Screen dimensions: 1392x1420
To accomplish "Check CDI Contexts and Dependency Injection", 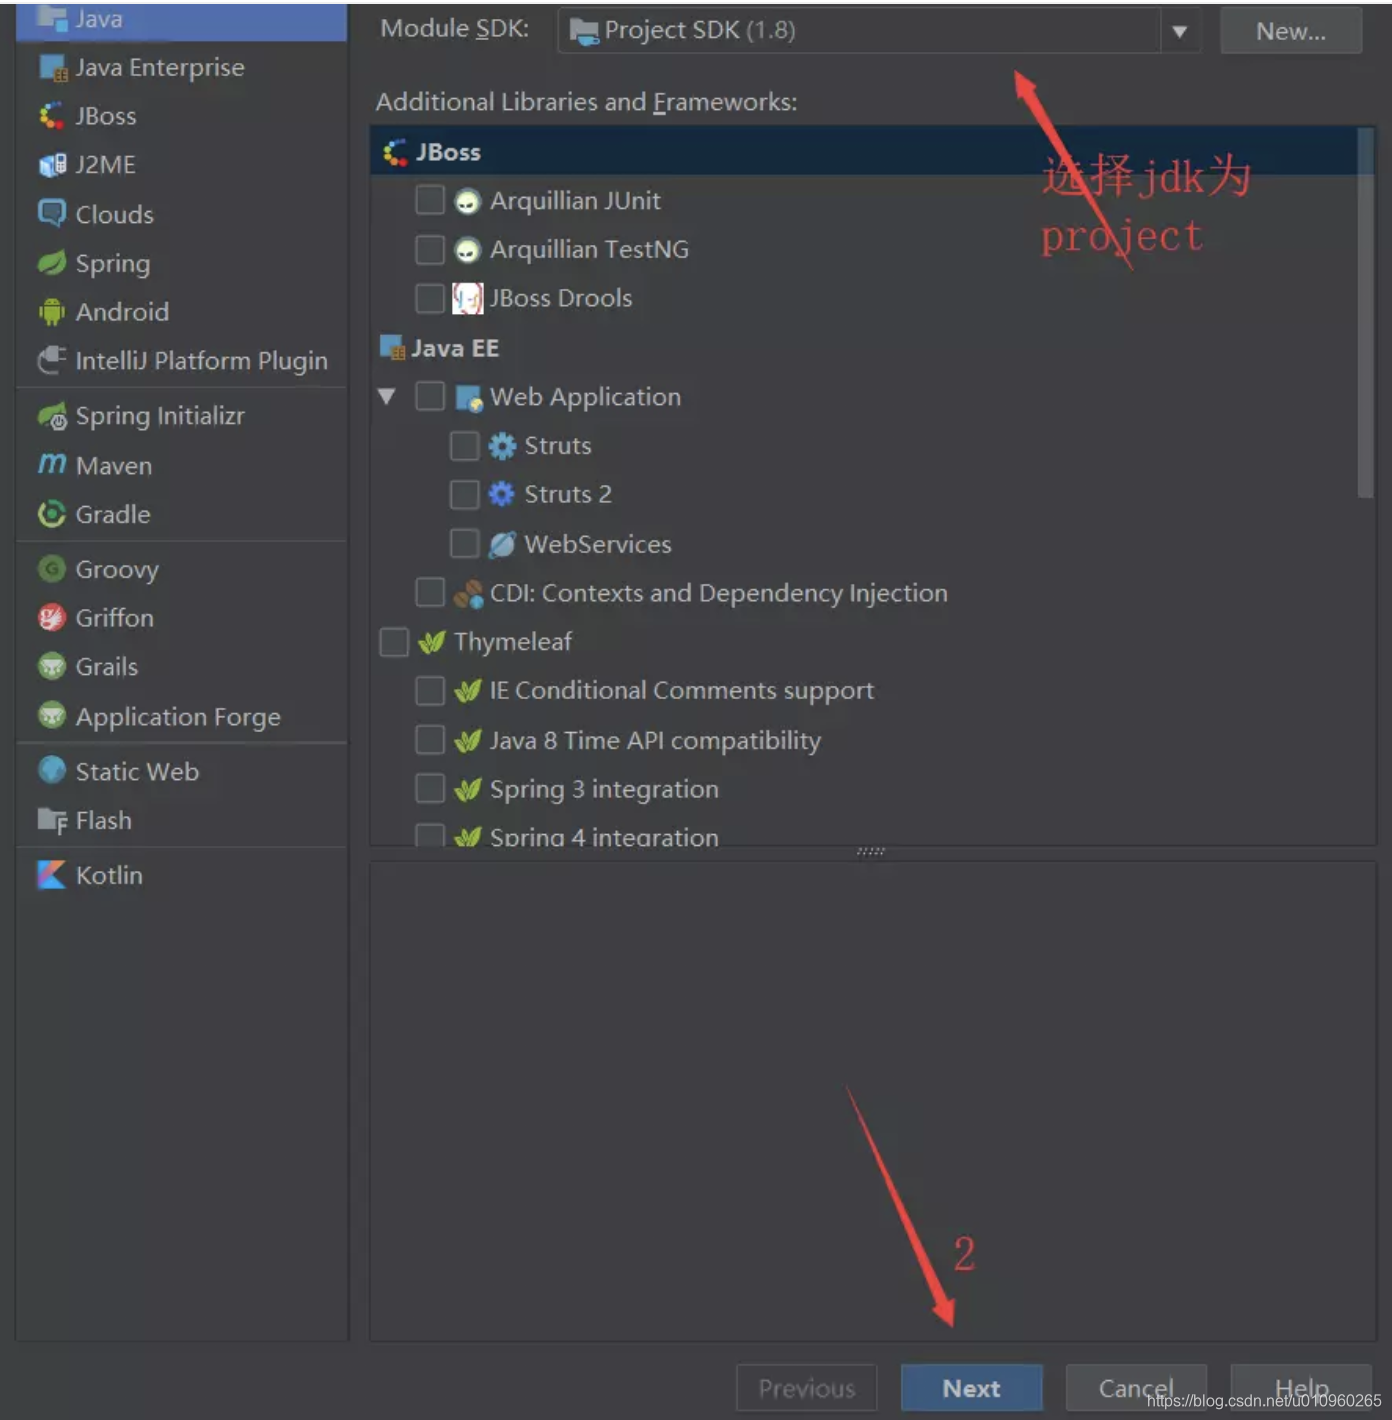I will tap(430, 592).
